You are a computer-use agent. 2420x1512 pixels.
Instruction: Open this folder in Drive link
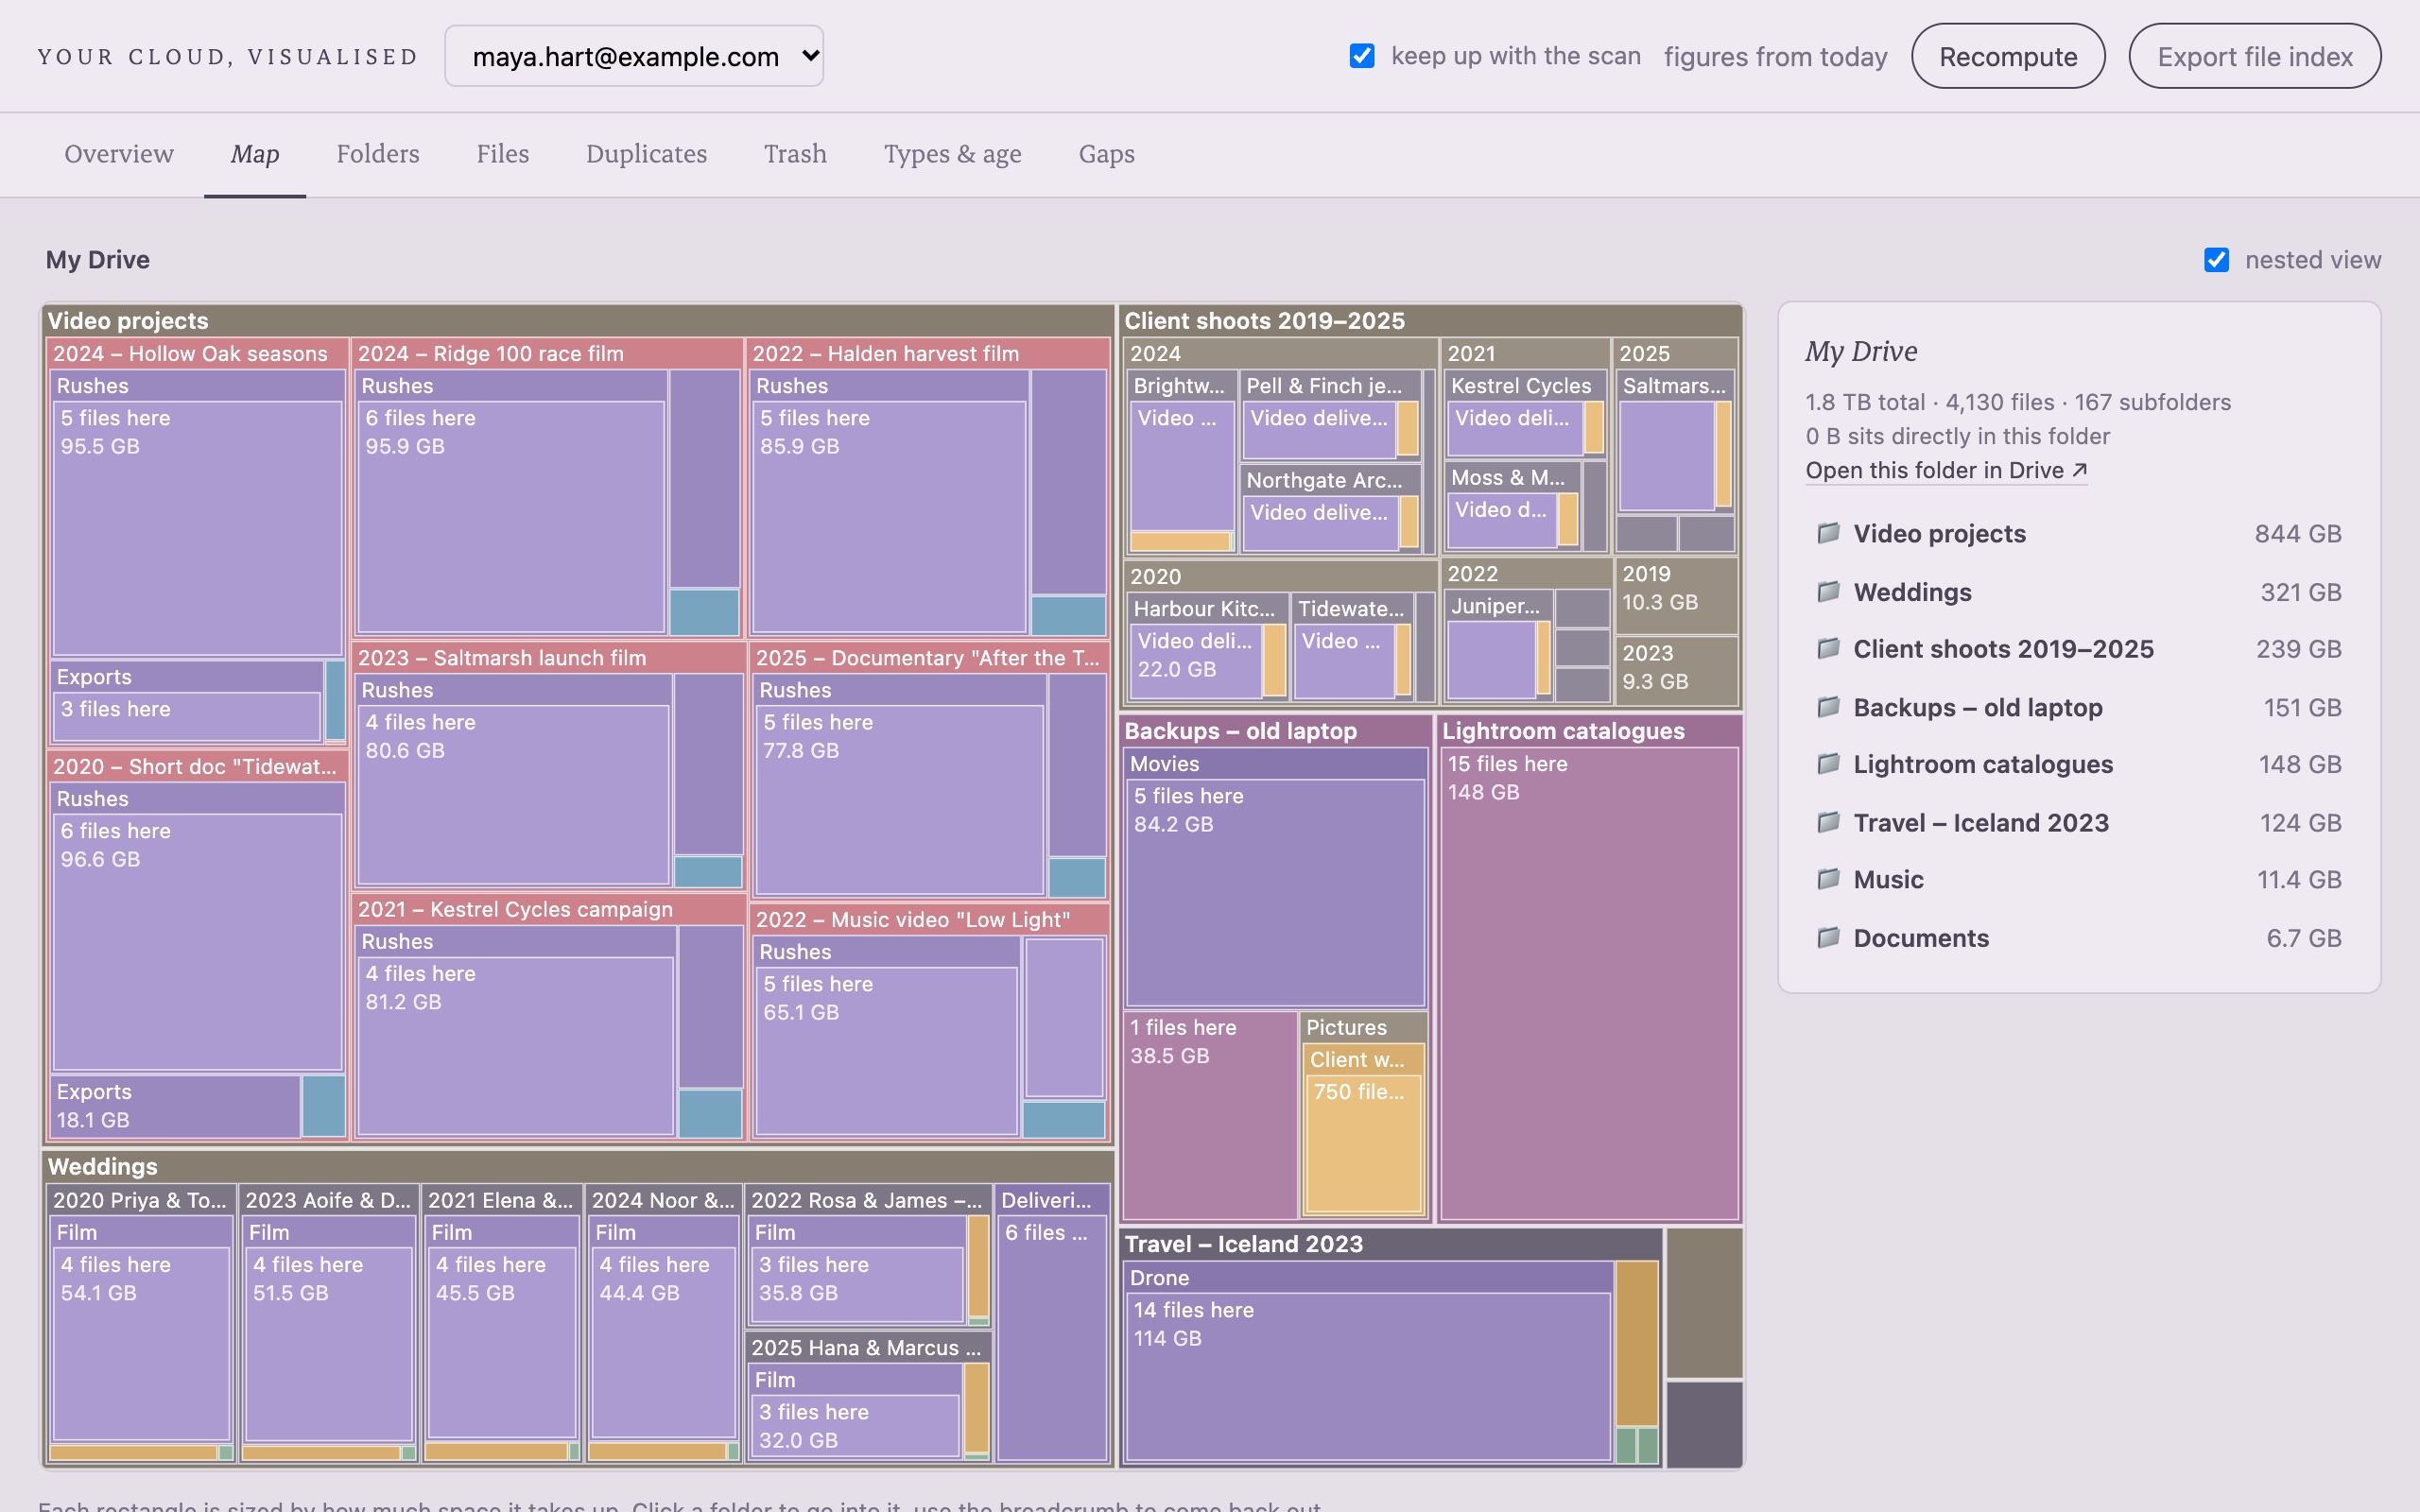point(1945,470)
